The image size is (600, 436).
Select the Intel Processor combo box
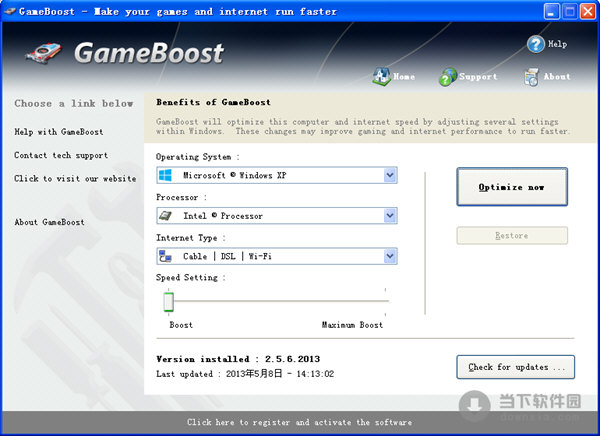tap(277, 216)
